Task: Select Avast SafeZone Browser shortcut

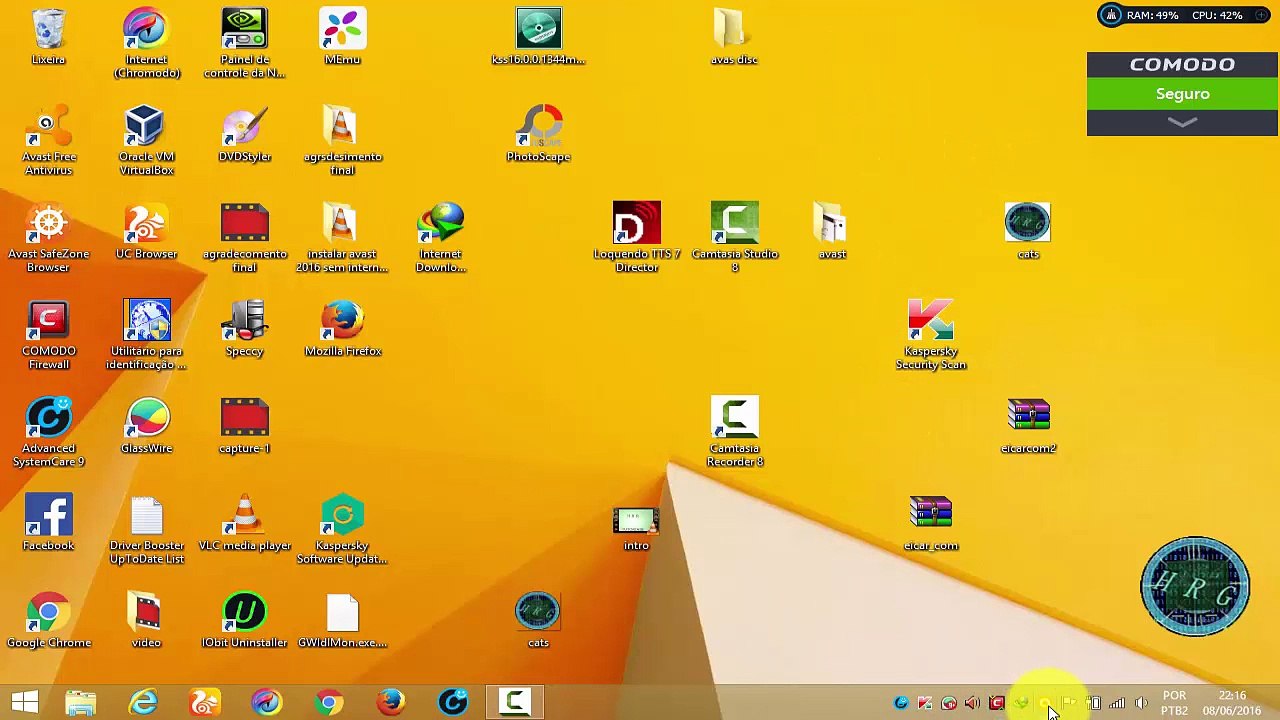Action: (48, 237)
